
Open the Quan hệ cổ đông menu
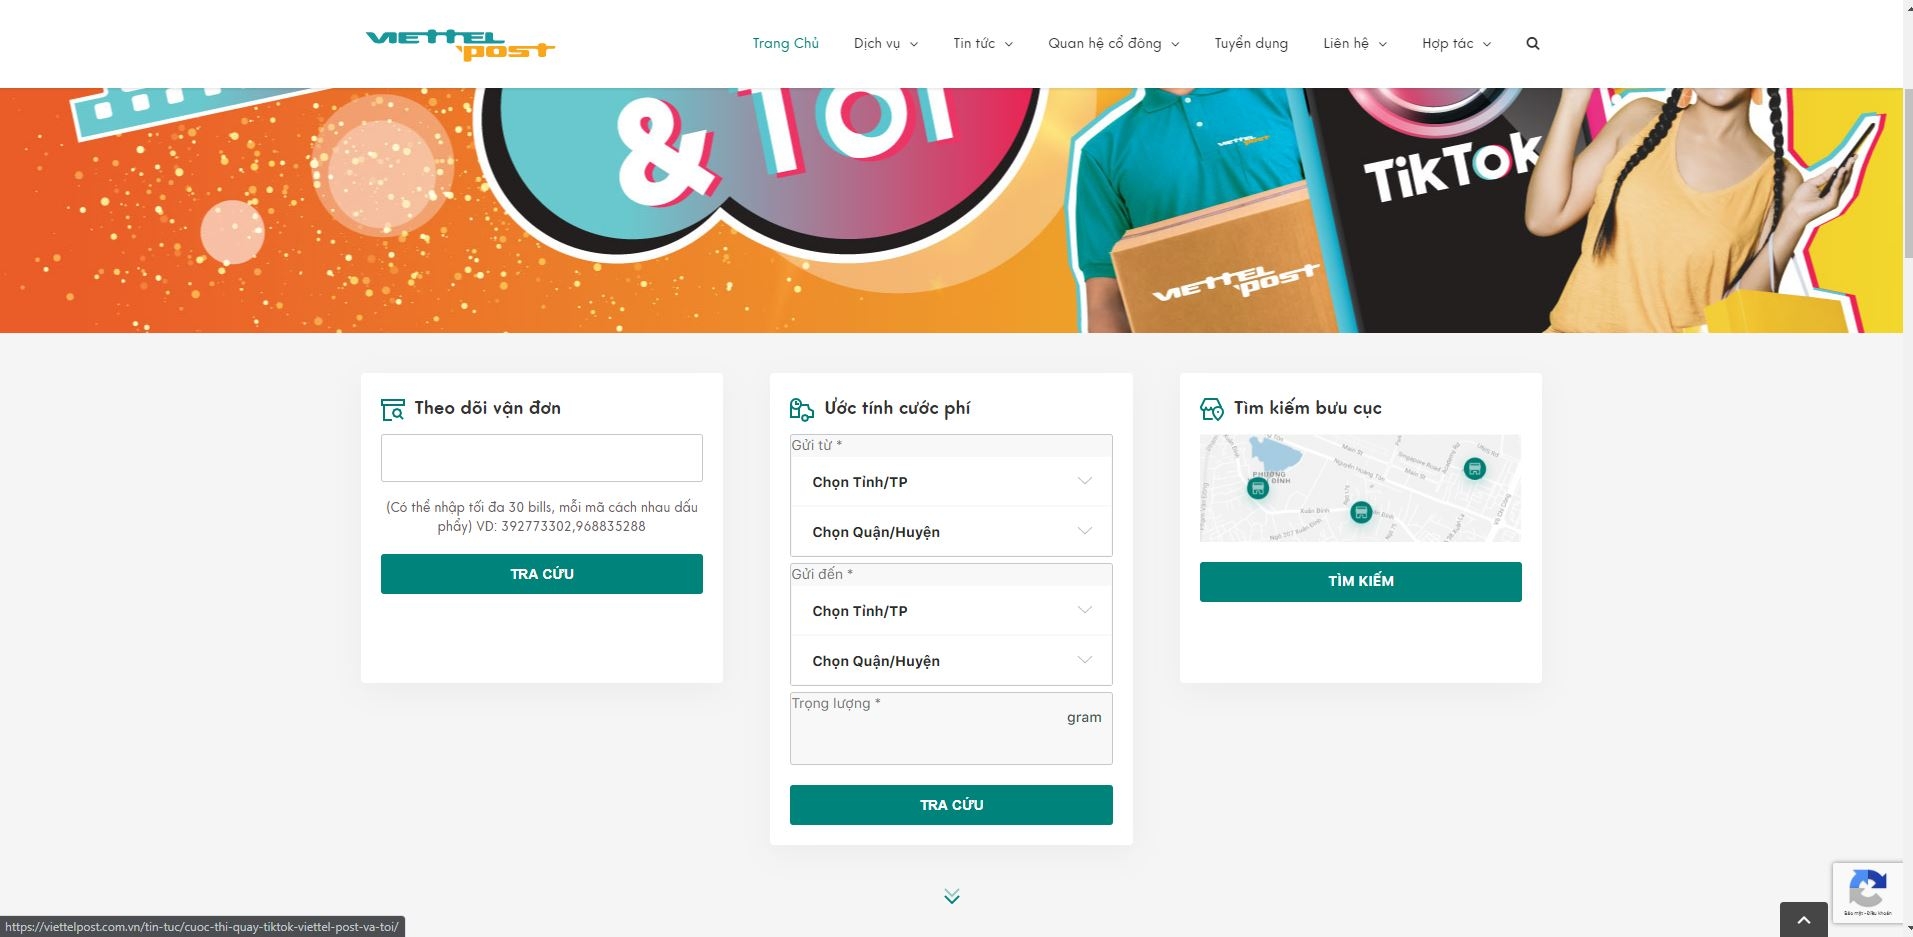click(1114, 43)
